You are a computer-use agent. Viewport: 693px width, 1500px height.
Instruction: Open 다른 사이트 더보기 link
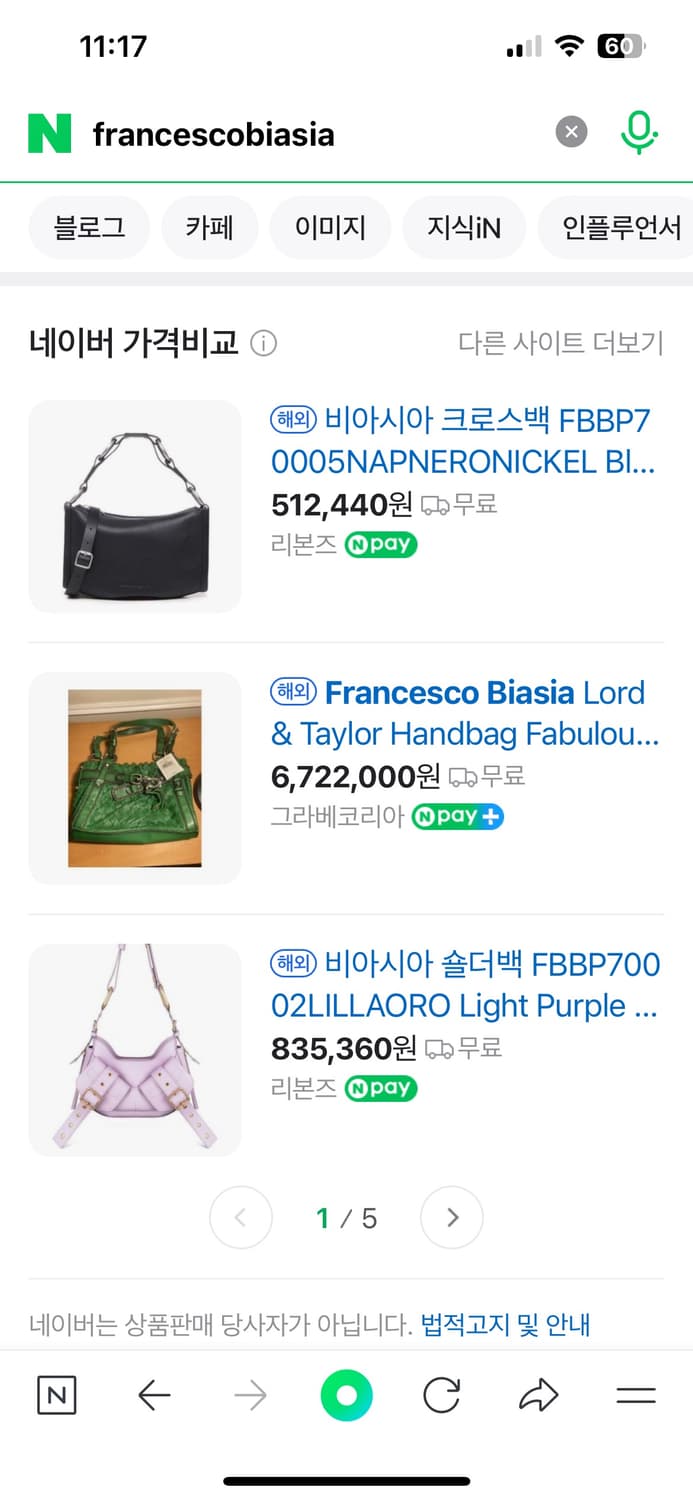point(560,343)
